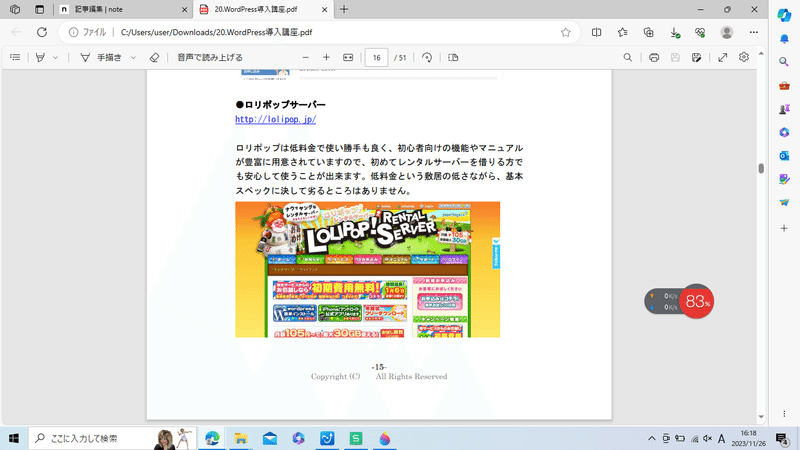This screenshot has width=800, height=450.
Task: Open the workspaces icon in title bar
Action: coord(15,9)
